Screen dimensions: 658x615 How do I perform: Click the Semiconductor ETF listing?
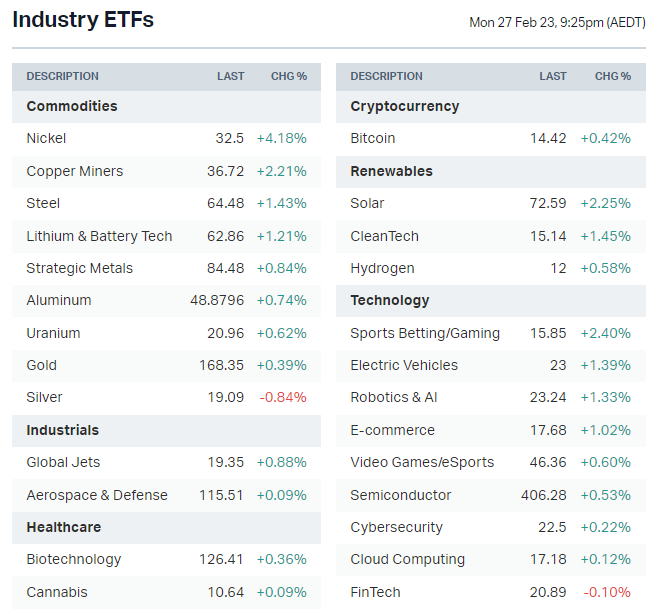[x=401, y=495]
